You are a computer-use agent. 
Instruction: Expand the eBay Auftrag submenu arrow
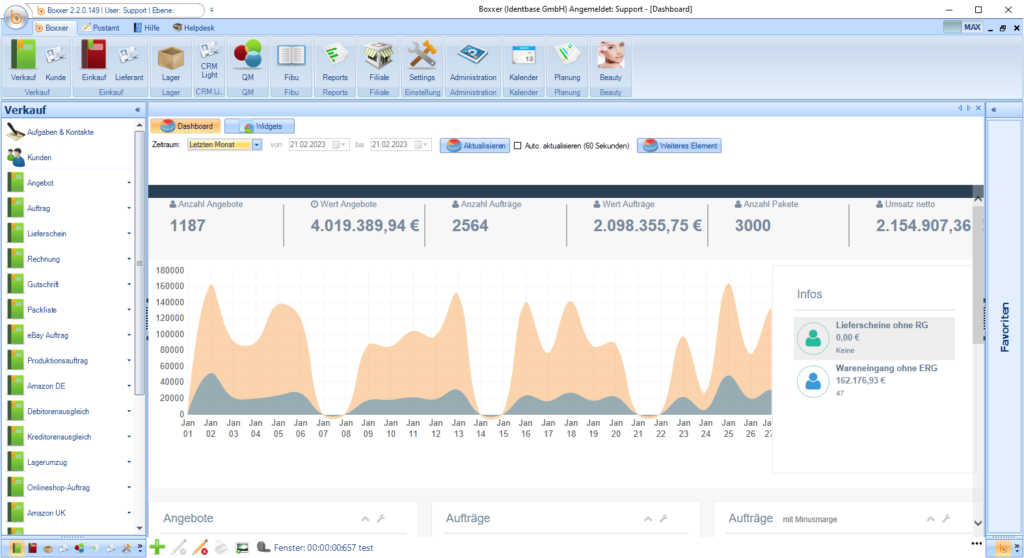tap(129, 335)
